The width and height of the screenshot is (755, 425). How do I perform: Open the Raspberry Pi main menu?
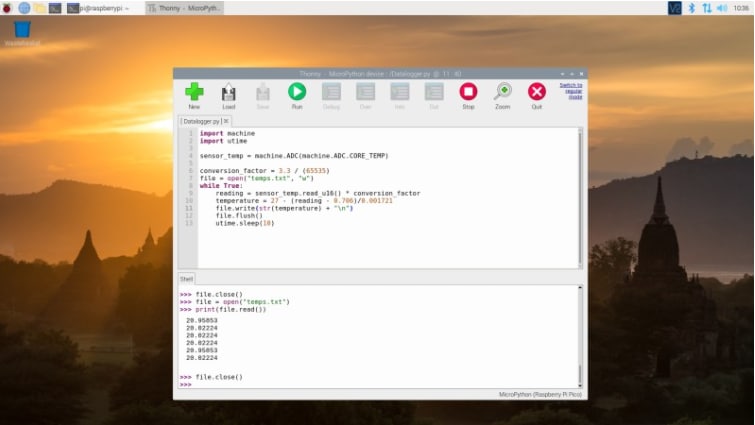(7, 8)
